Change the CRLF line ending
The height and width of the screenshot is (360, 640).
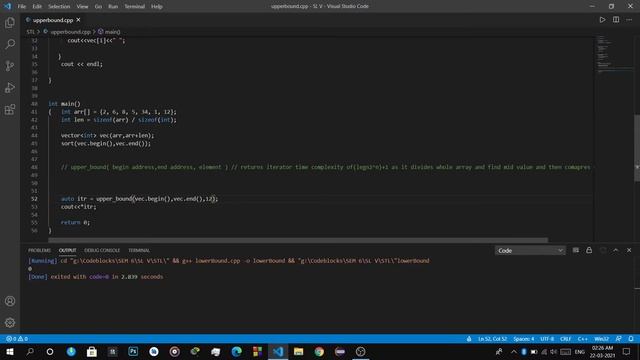[x=565, y=339]
